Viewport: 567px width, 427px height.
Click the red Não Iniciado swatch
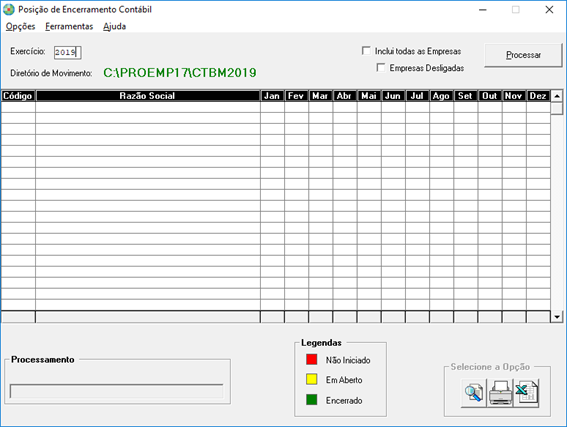pyautogui.click(x=312, y=359)
